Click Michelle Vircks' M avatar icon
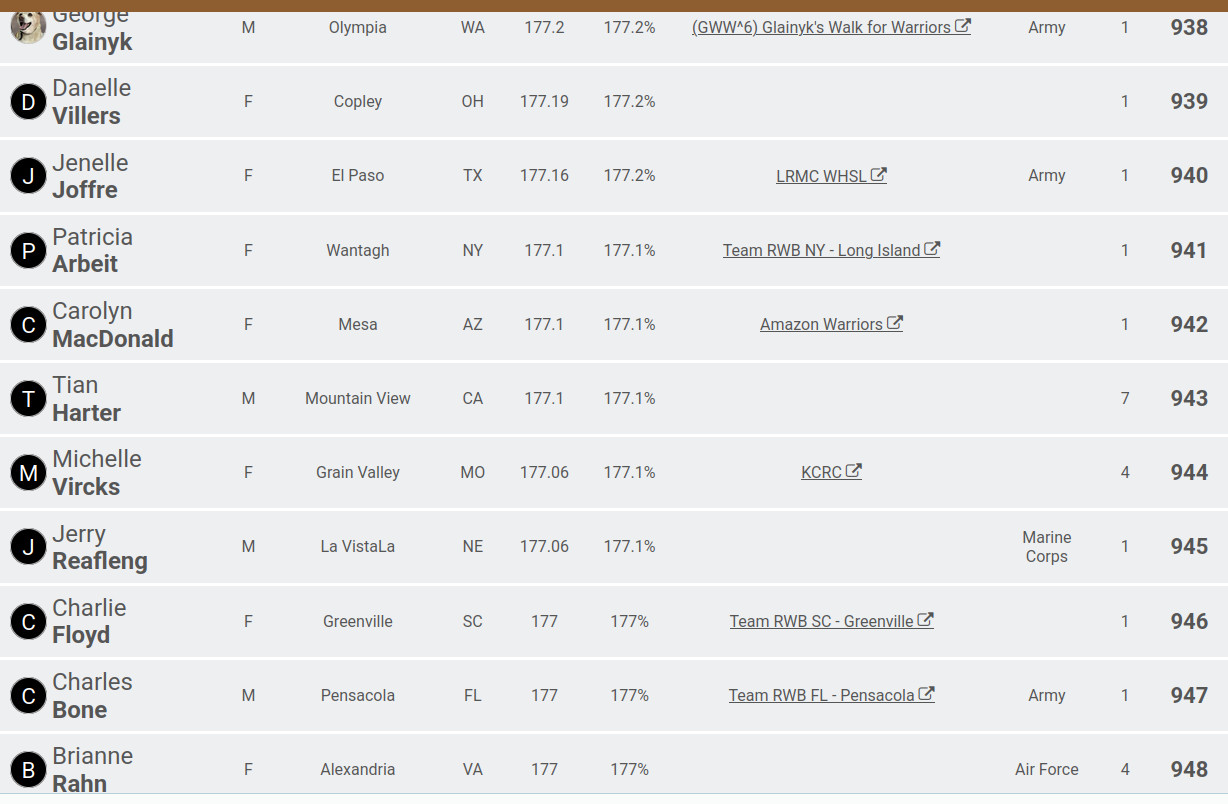 click(28, 473)
